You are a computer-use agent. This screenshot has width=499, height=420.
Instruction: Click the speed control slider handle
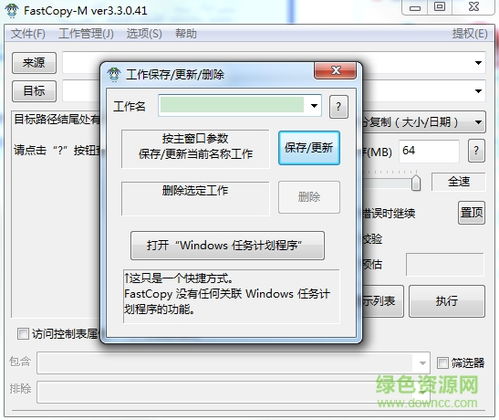click(416, 182)
